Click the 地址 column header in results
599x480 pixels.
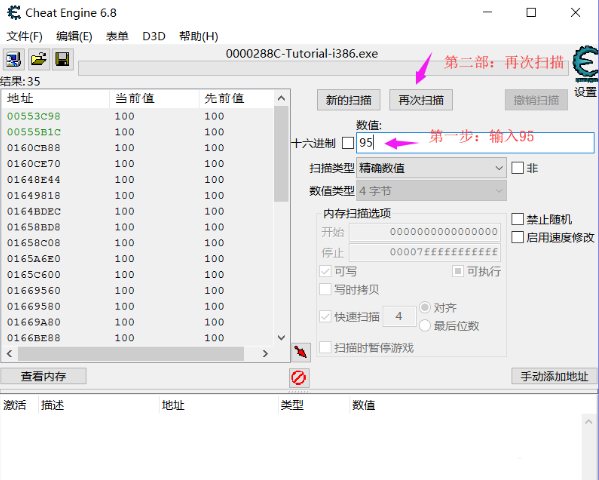56,99
